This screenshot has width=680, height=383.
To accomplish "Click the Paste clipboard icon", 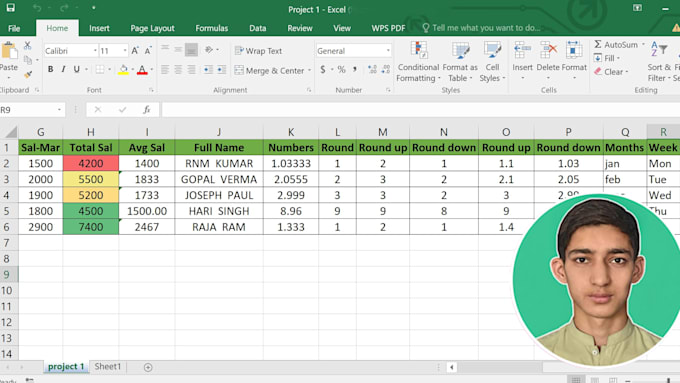I will pyautogui.click(x=9, y=51).
